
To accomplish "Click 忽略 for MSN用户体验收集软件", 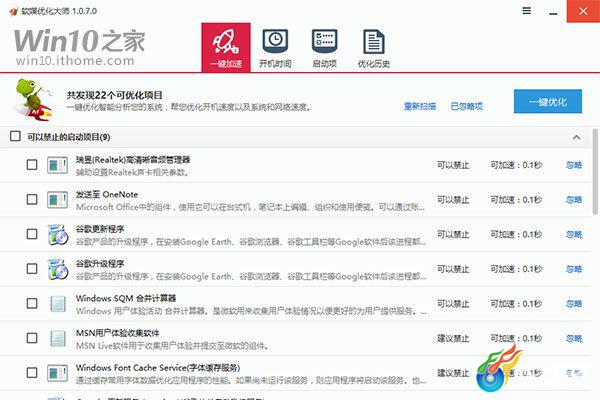I will pos(574,338).
